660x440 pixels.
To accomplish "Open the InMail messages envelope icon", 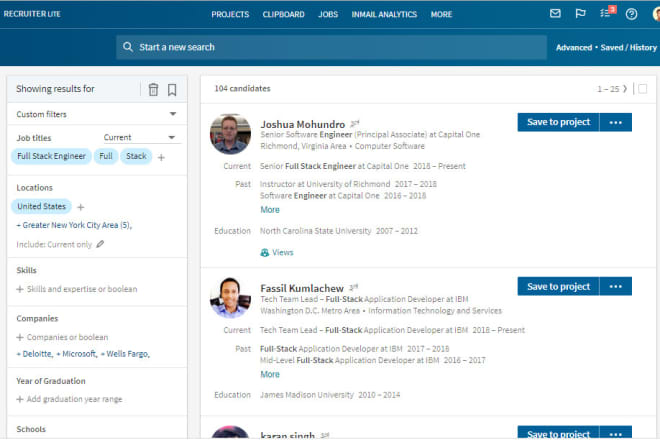I will (555, 13).
